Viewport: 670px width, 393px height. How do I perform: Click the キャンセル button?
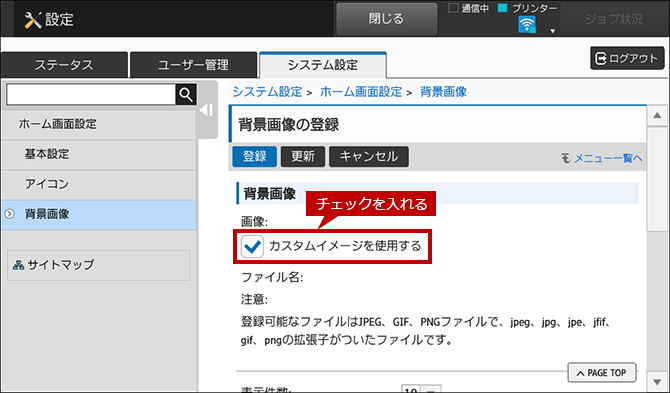[369, 156]
